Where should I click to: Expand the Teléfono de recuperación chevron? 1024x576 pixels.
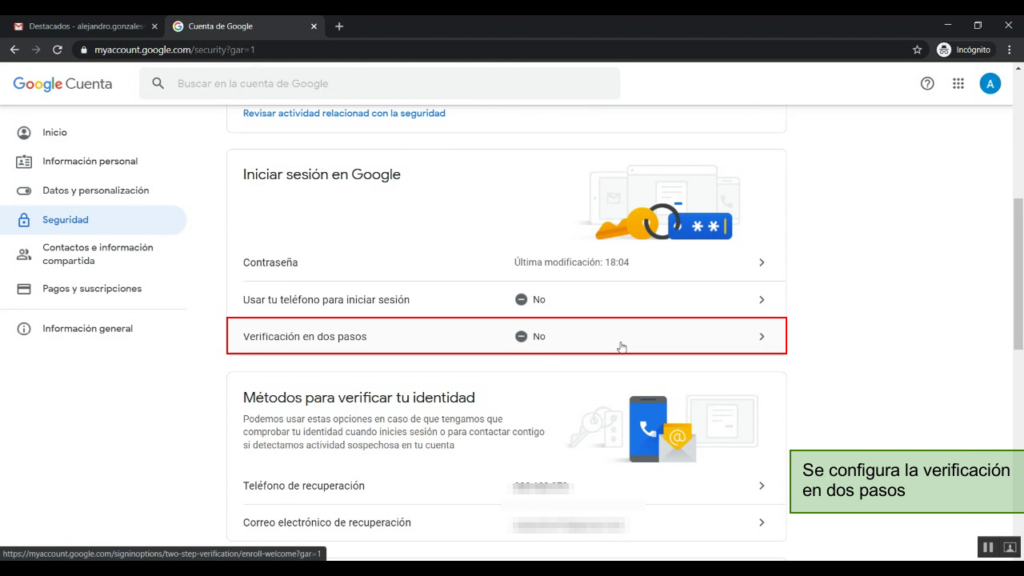(761, 486)
